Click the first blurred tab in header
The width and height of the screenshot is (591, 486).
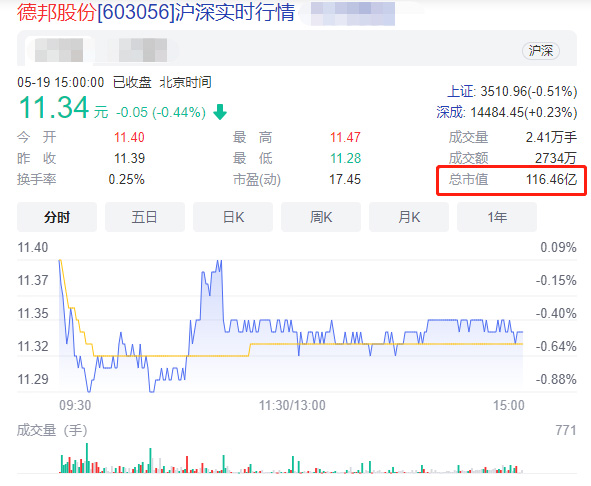coord(59,50)
